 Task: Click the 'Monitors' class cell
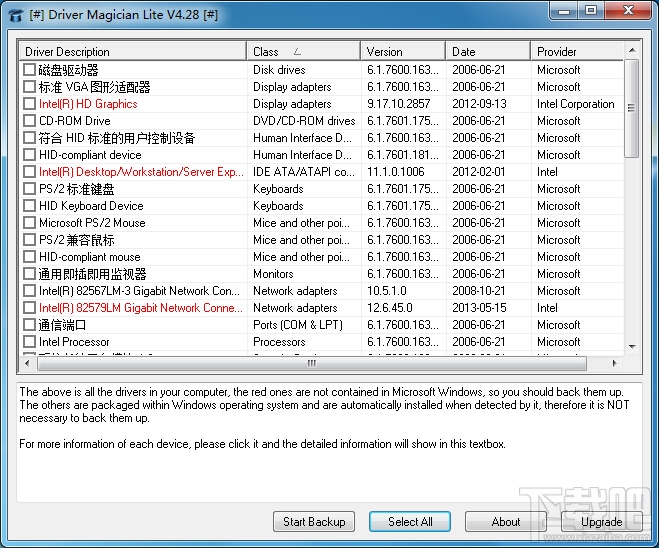tap(273, 274)
